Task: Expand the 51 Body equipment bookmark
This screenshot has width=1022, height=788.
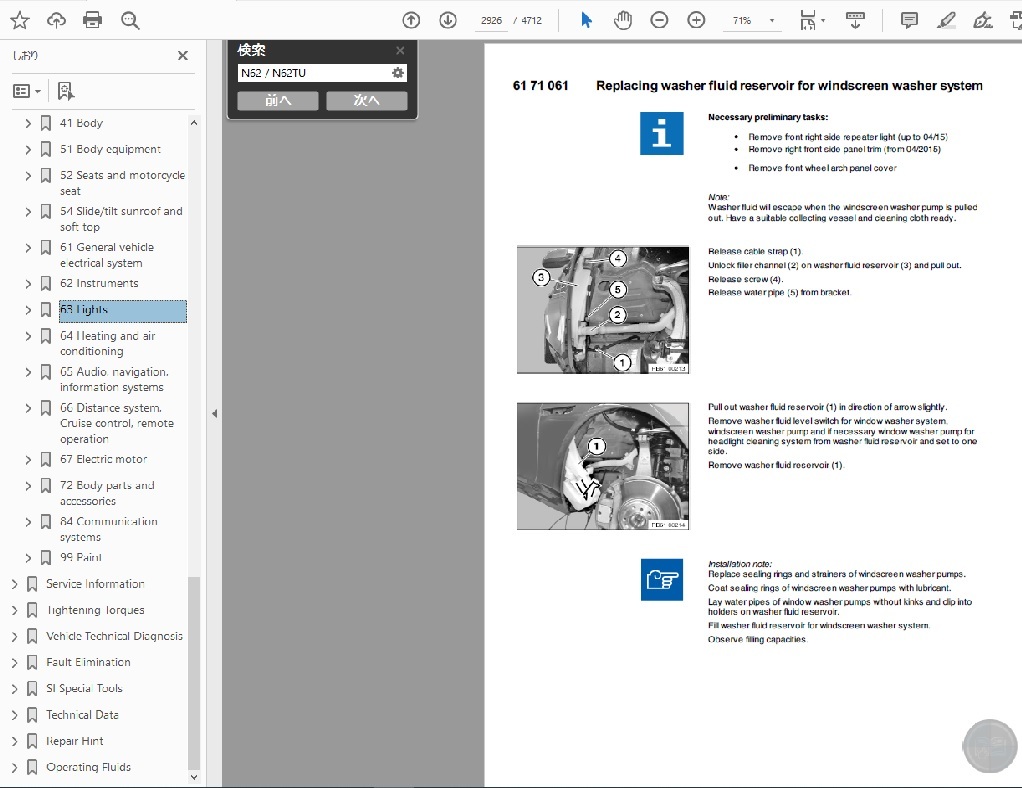Action: [x=27, y=149]
